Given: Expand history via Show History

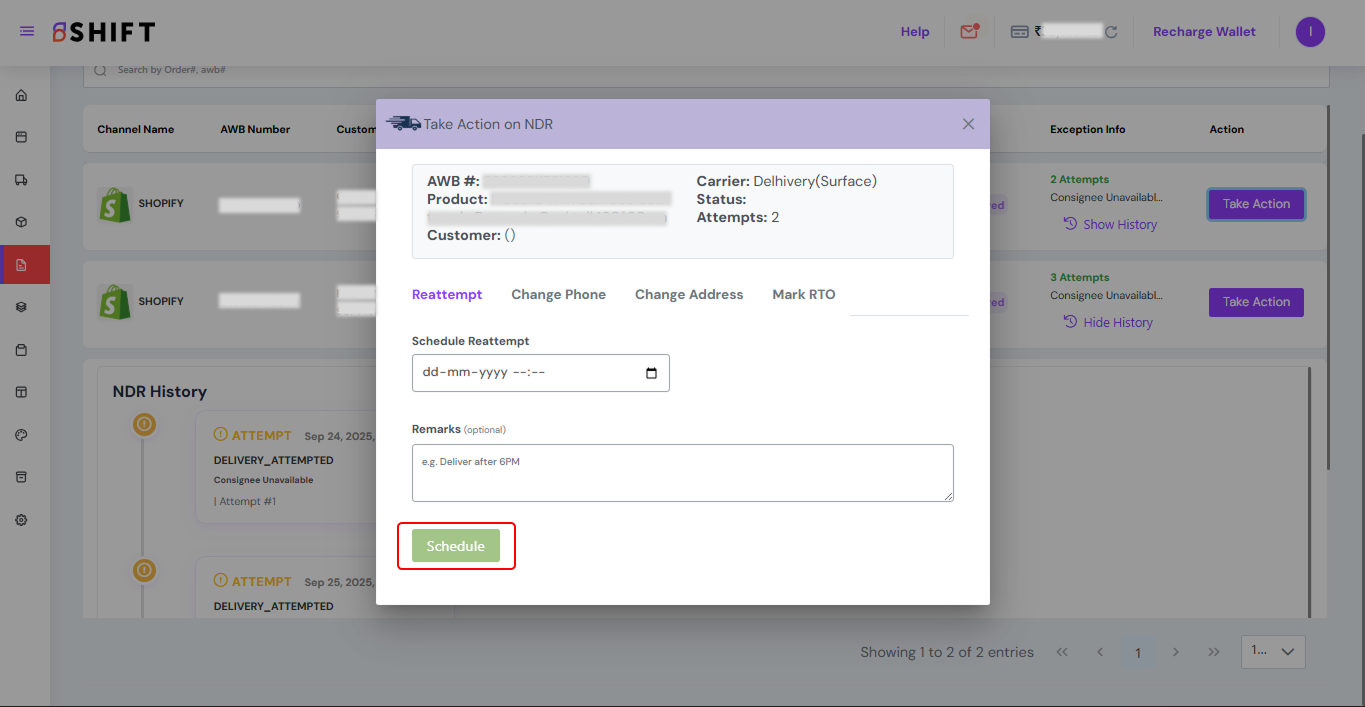Looking at the screenshot, I should click(1110, 225).
